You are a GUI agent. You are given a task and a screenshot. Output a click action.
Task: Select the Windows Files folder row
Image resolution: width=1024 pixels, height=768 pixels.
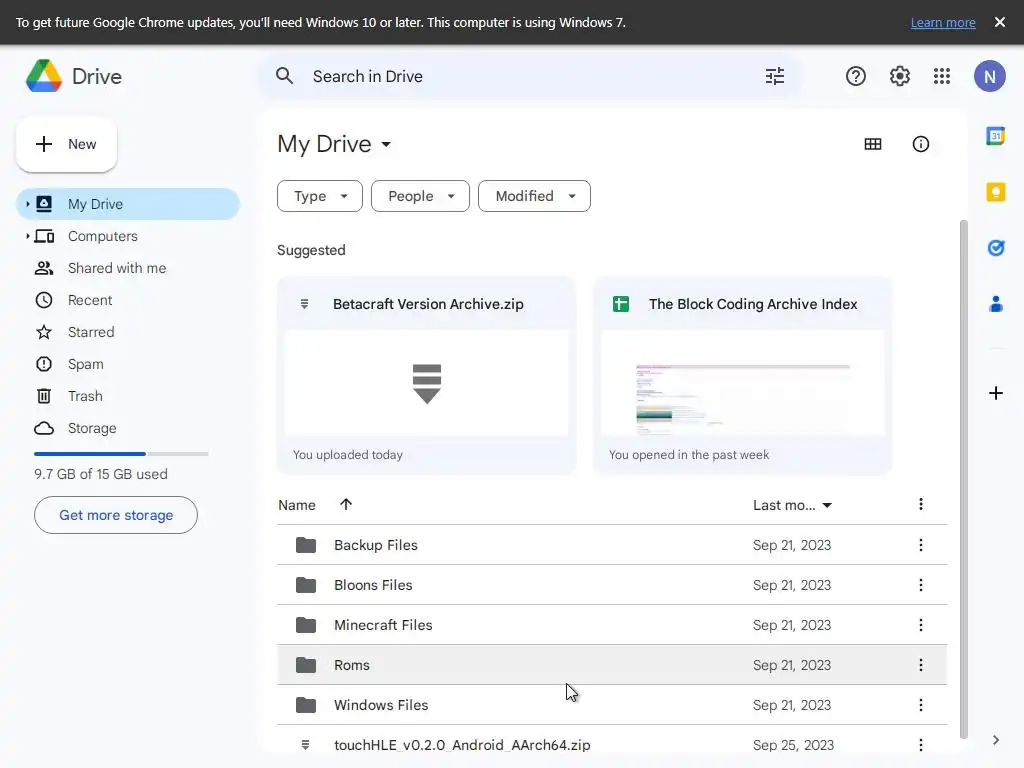612,705
